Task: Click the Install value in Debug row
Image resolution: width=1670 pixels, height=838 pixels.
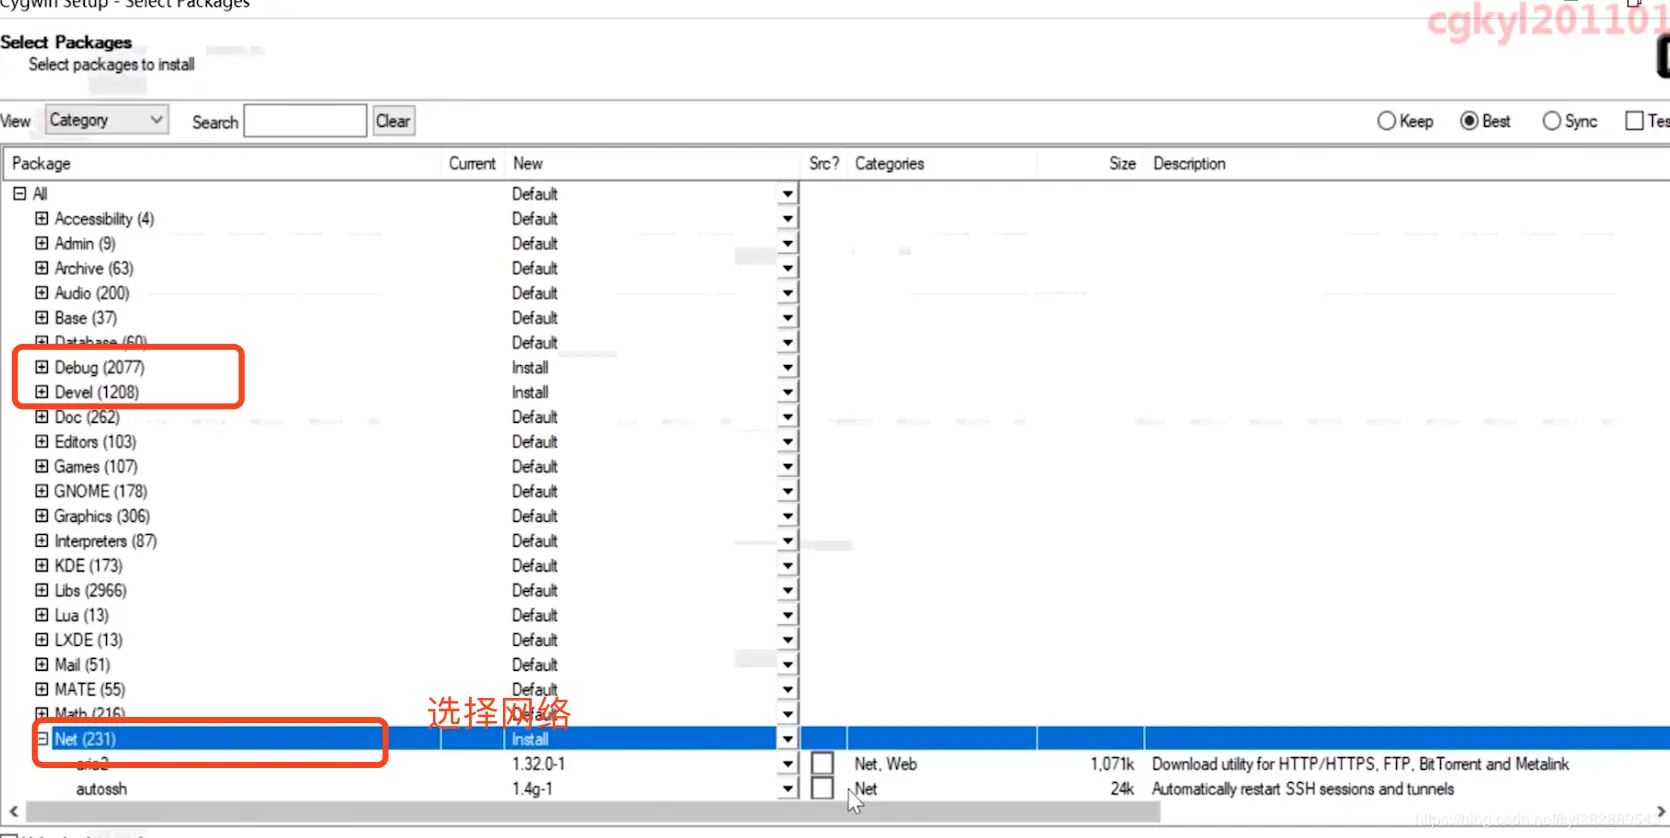Action: point(530,368)
